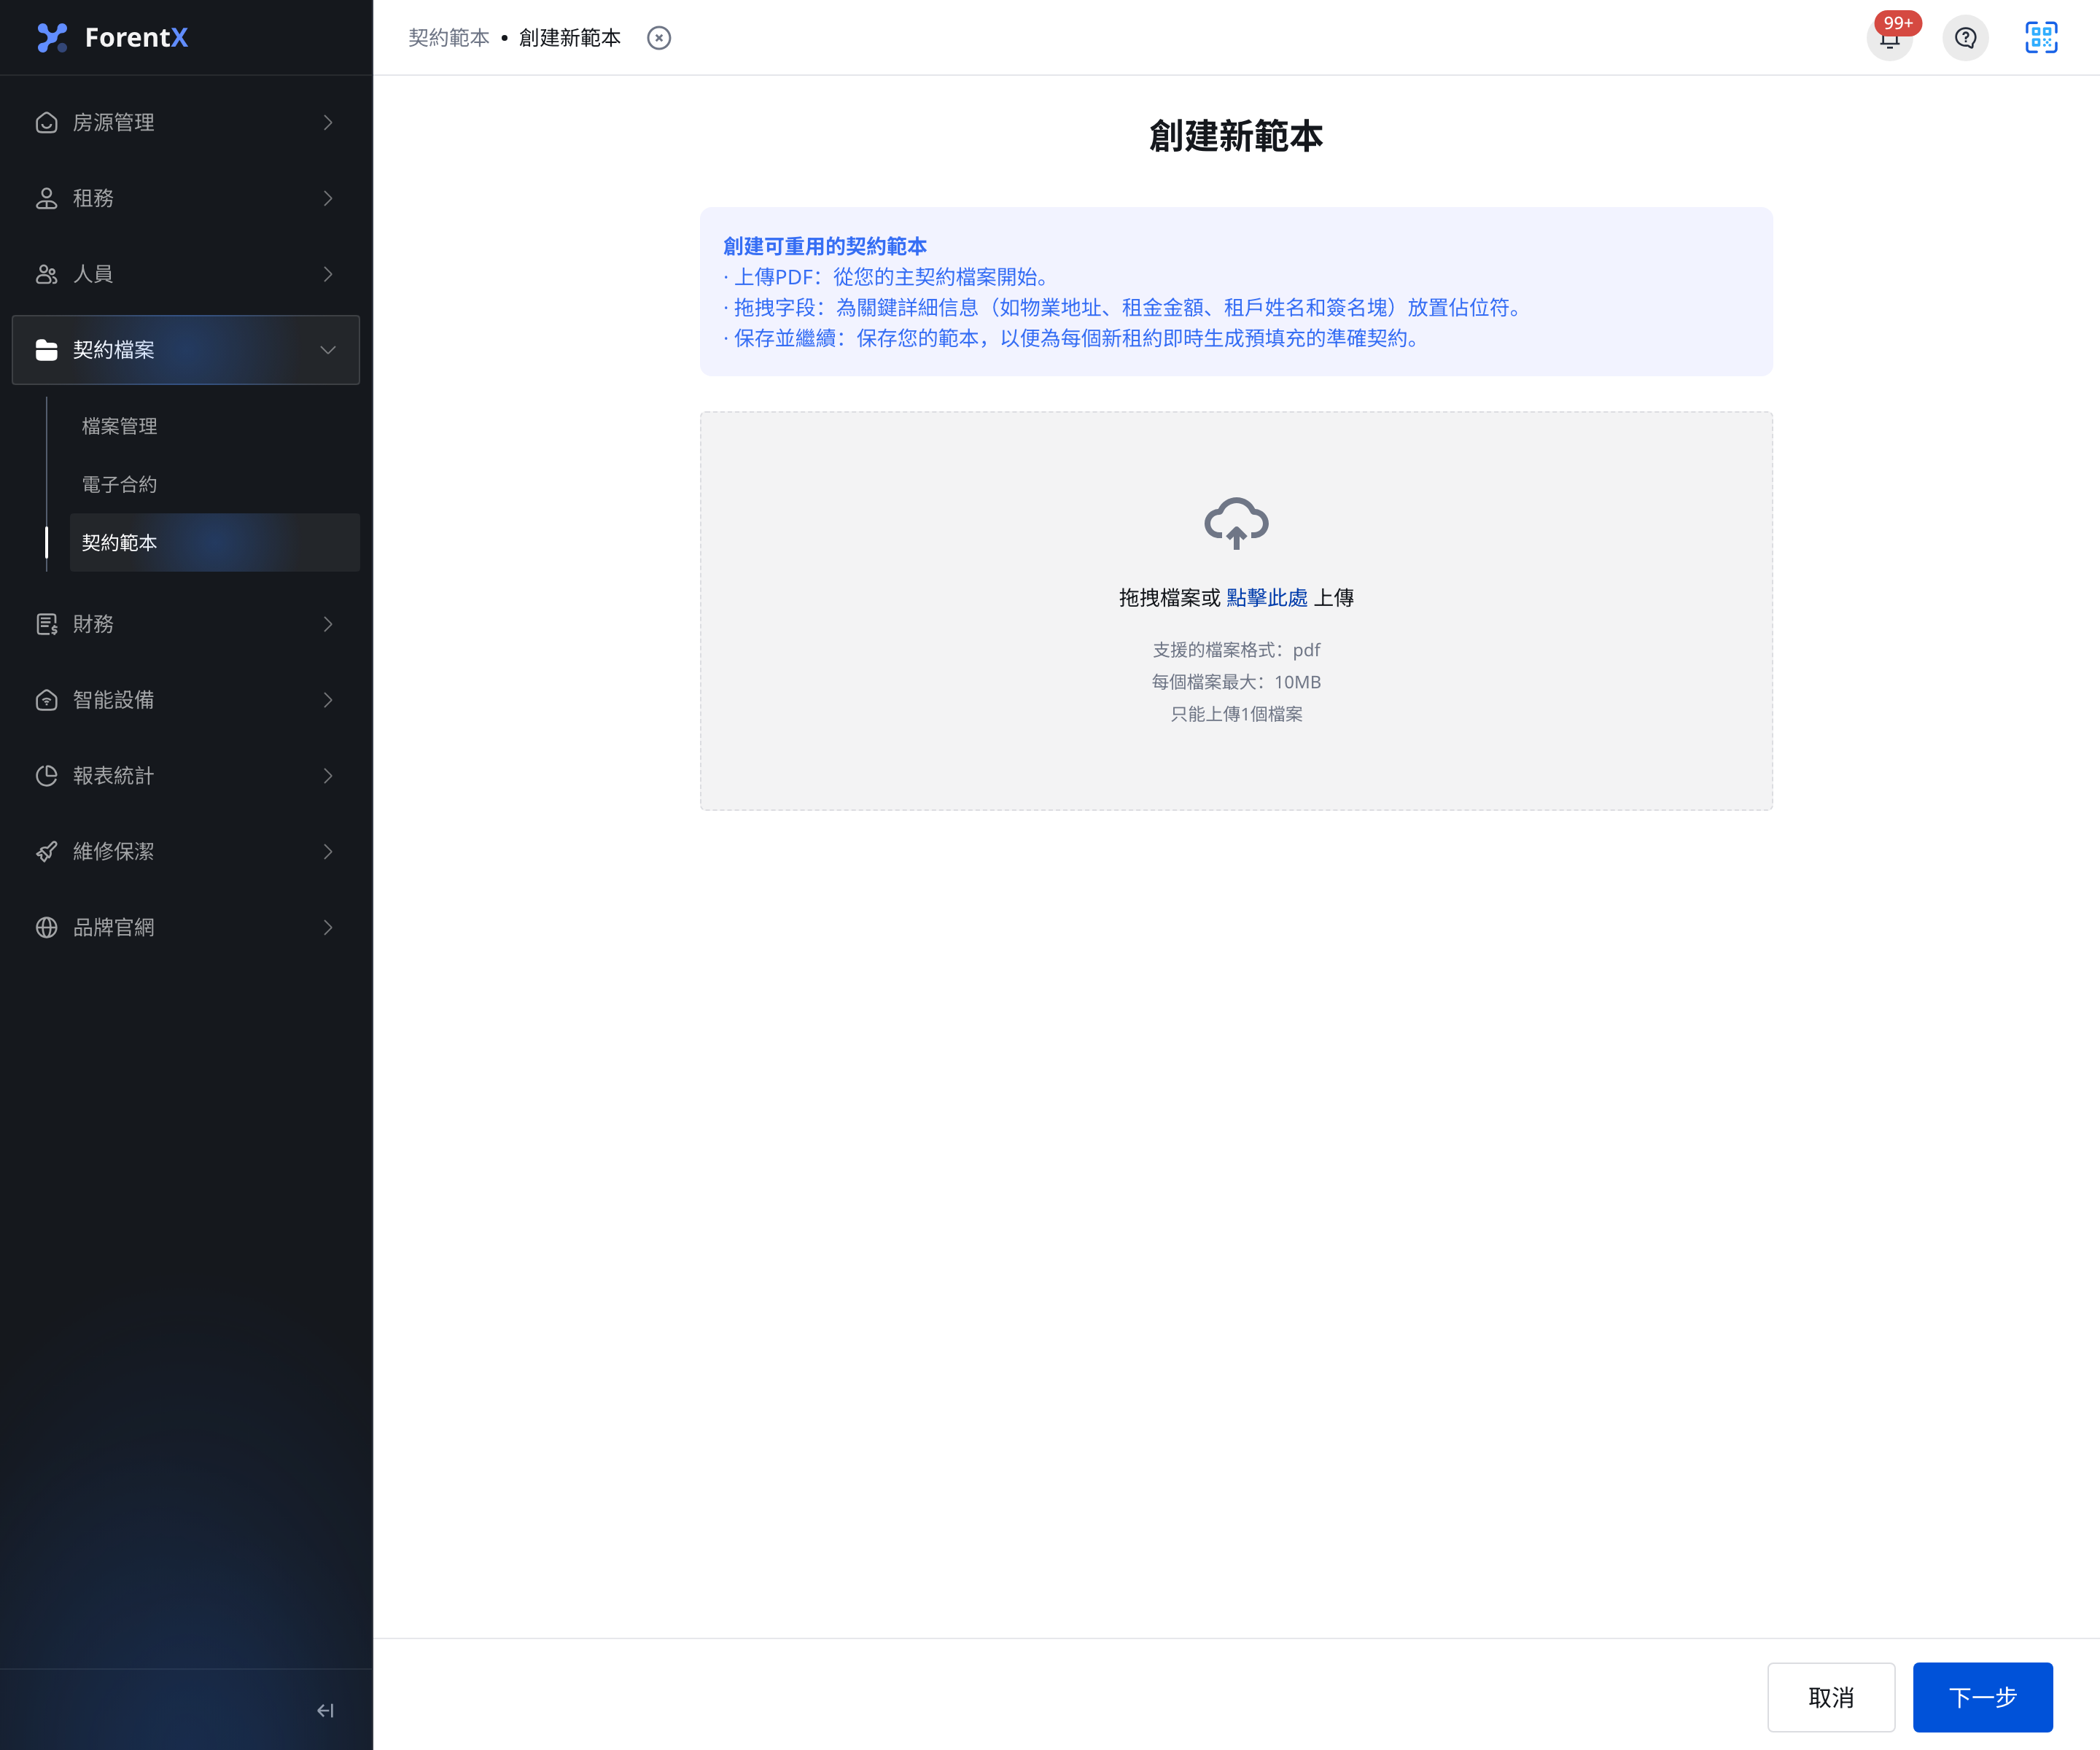
Task: Click the 維修保潔 tool icon
Action: pos(46,851)
